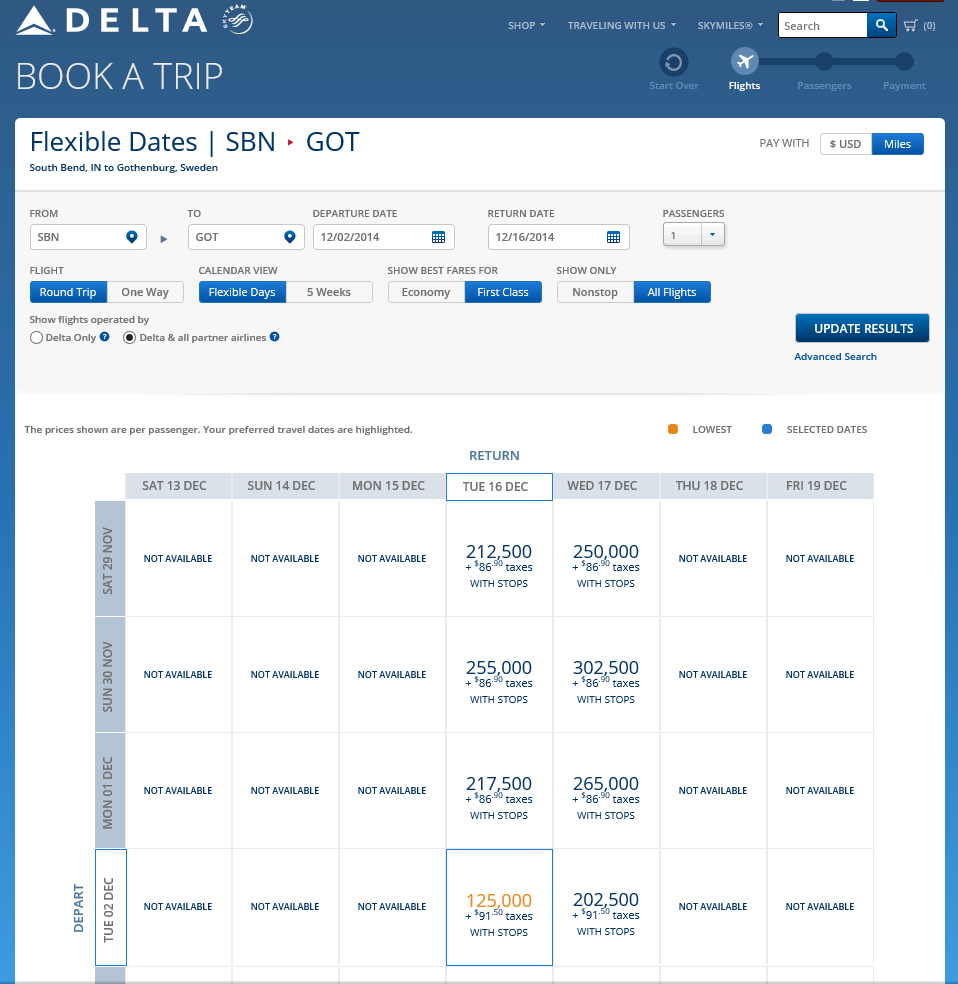The width and height of the screenshot is (958, 984).
Task: Click the Update Results button
Action: (x=862, y=328)
